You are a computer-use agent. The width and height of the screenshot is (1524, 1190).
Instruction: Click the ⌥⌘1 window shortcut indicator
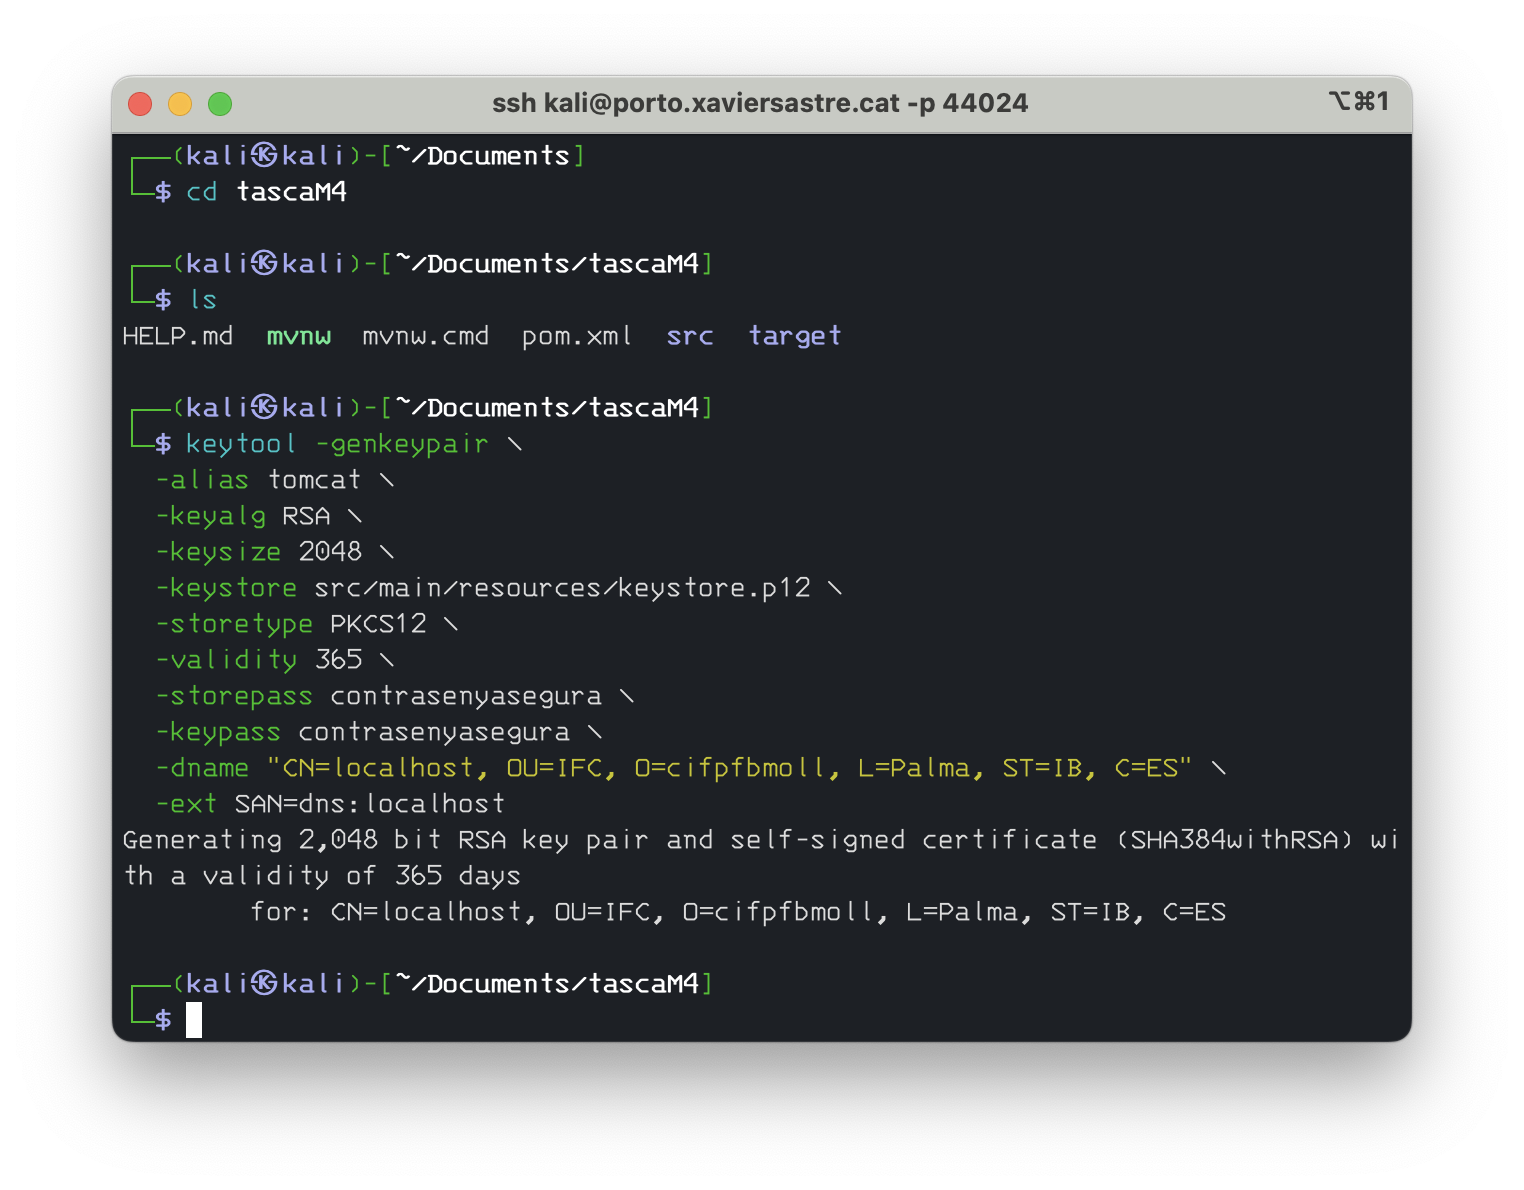[1358, 101]
